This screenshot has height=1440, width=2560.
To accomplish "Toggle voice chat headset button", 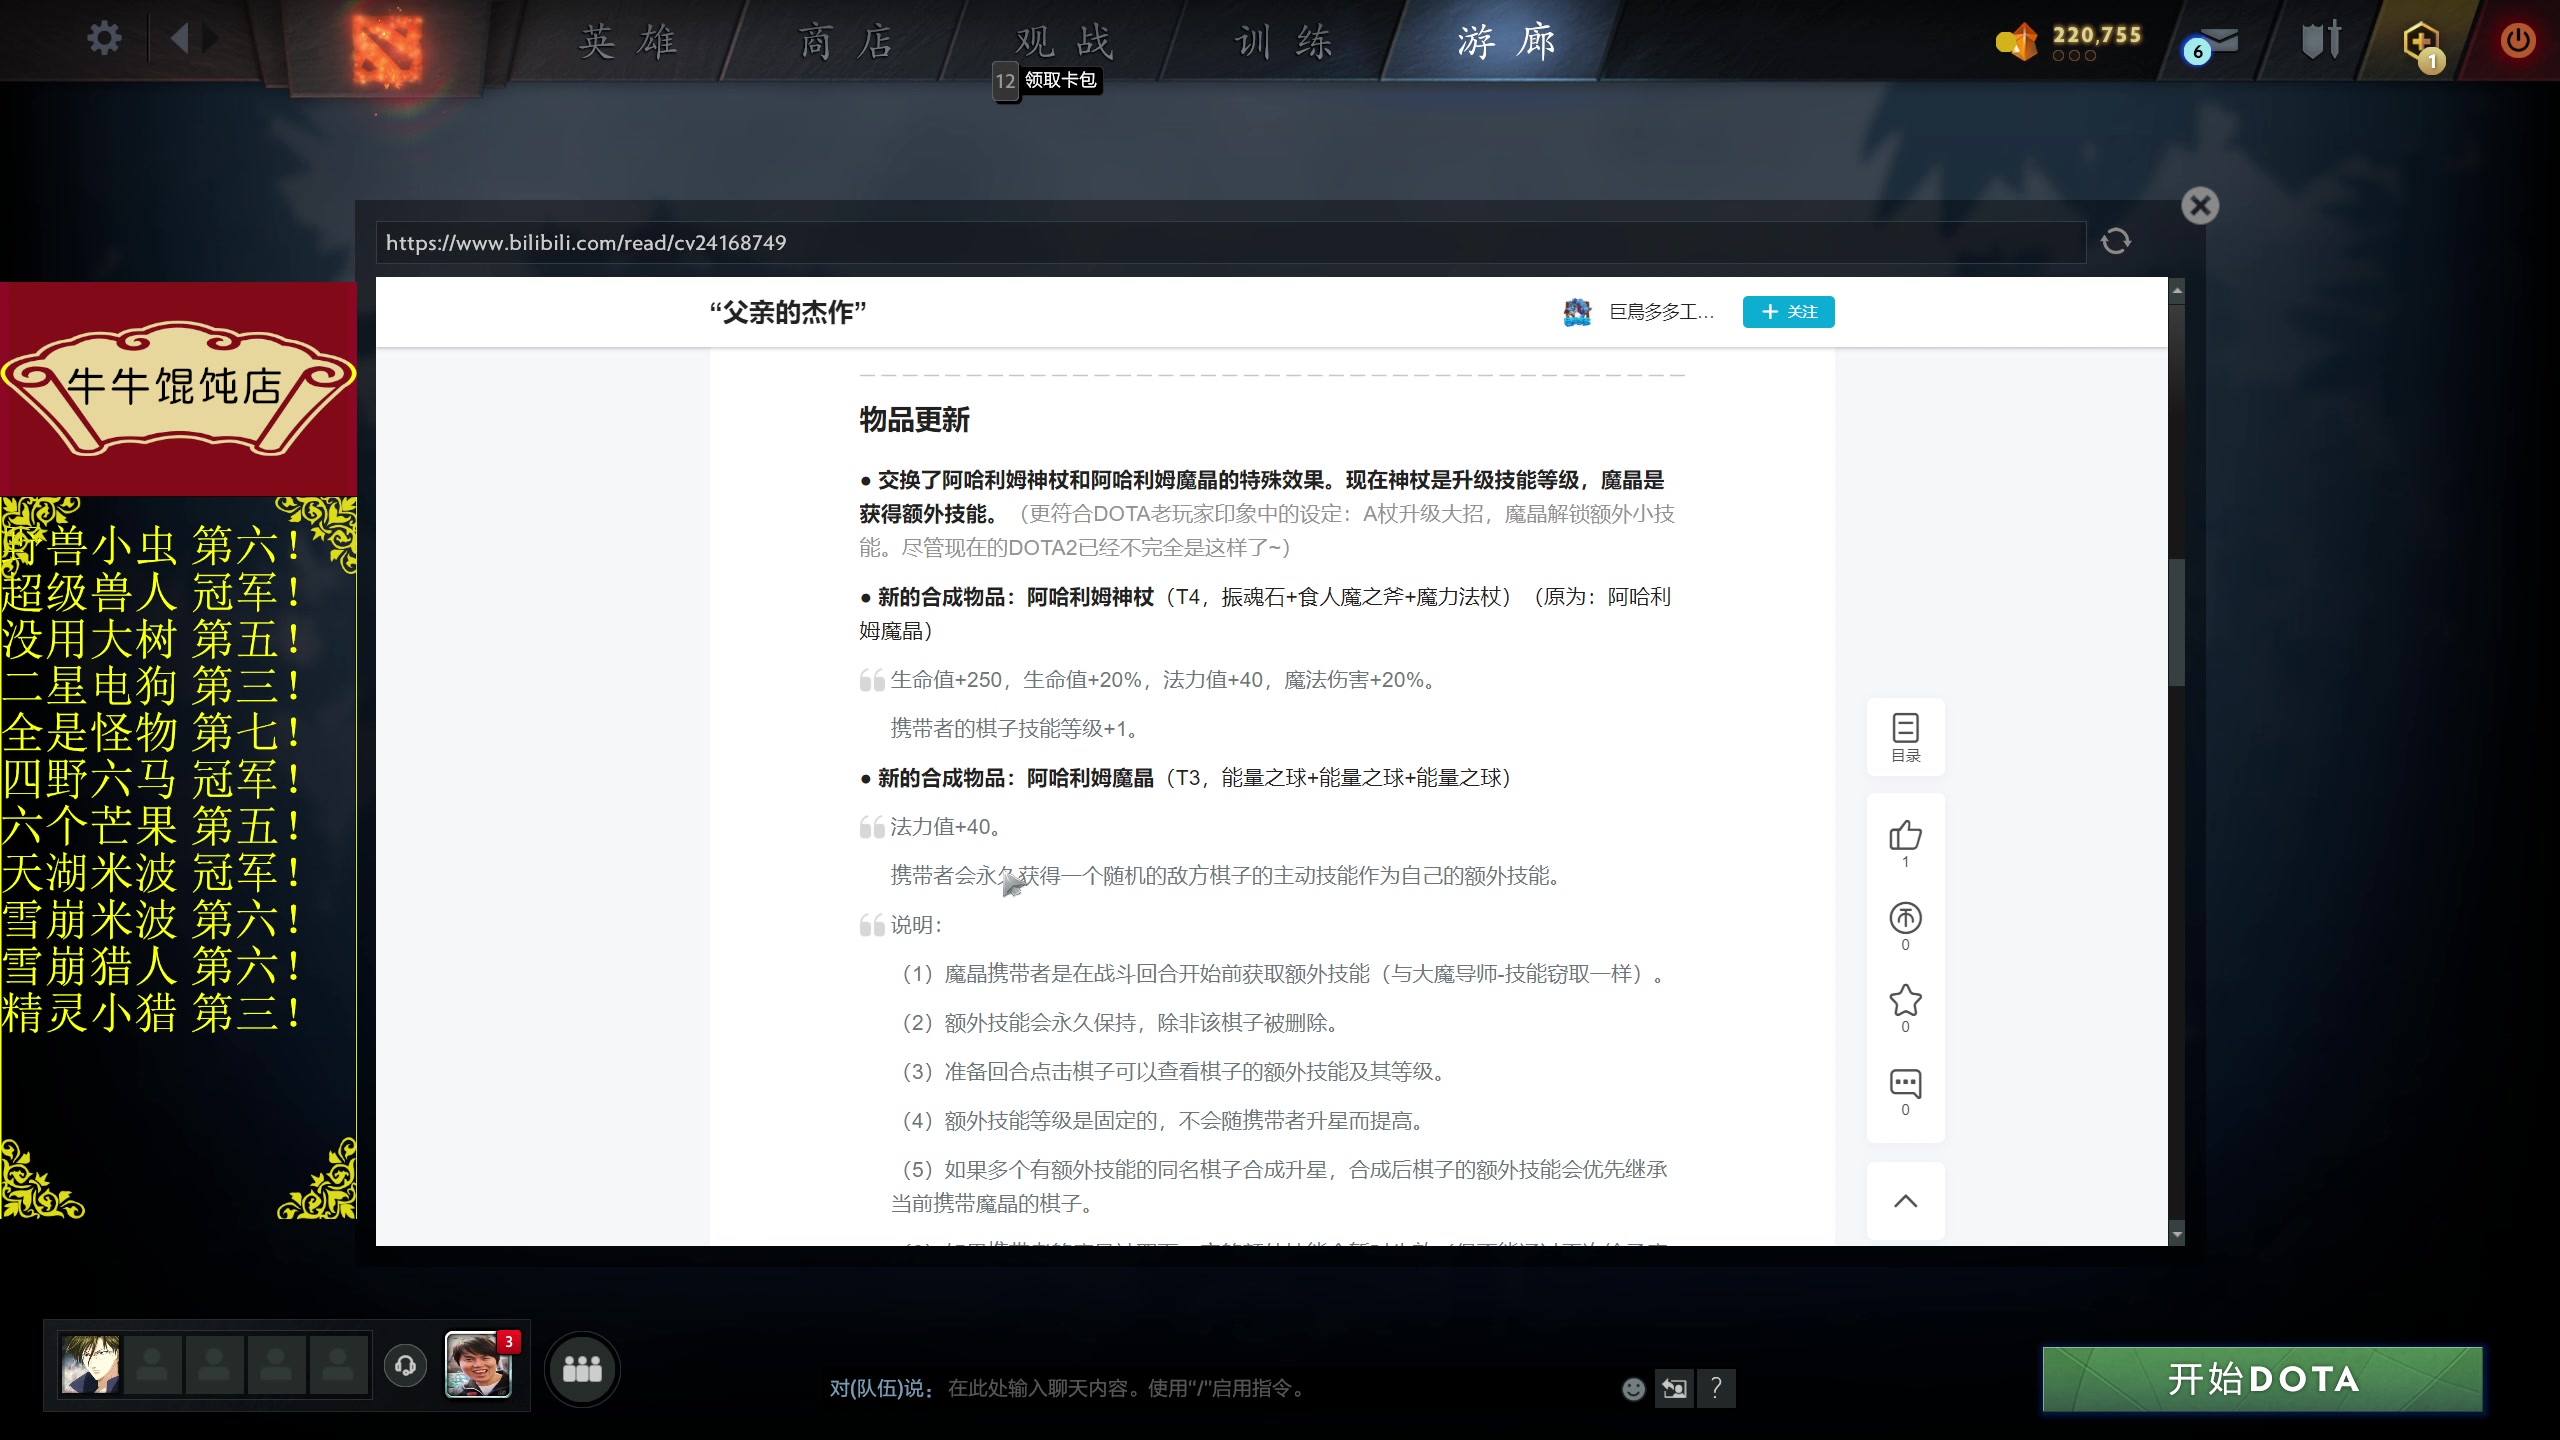I will (405, 1366).
